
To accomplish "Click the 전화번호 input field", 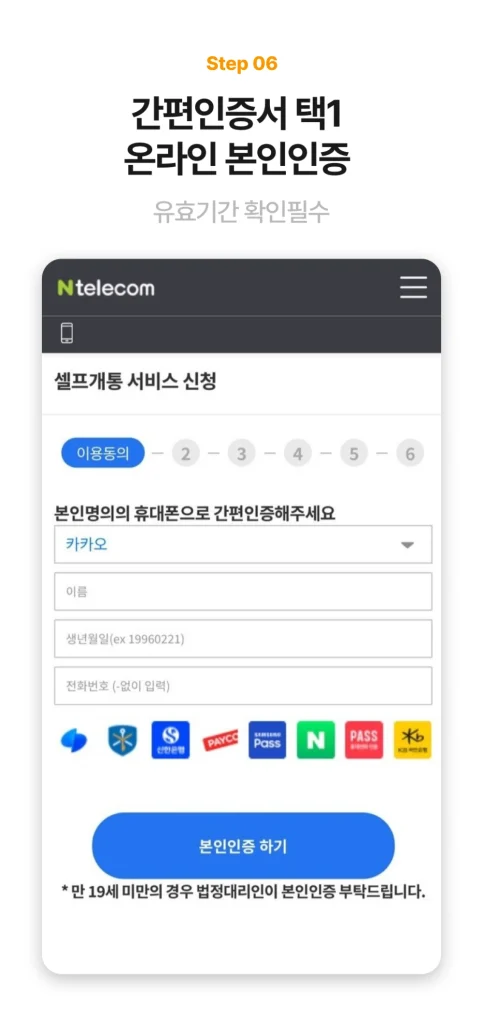I will (243, 686).
